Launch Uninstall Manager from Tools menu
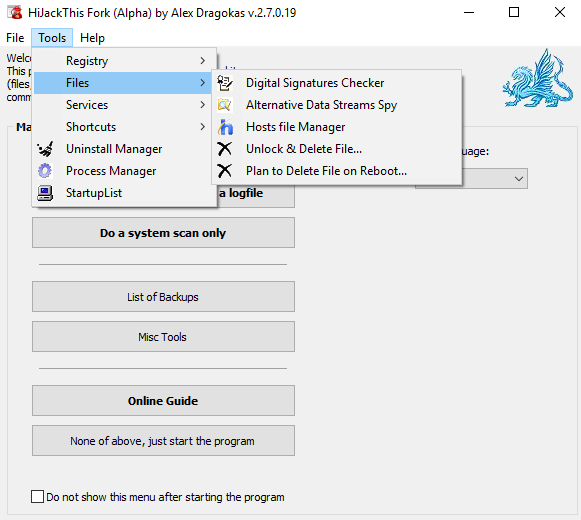Screen dimensions: 581x520 [124, 149]
